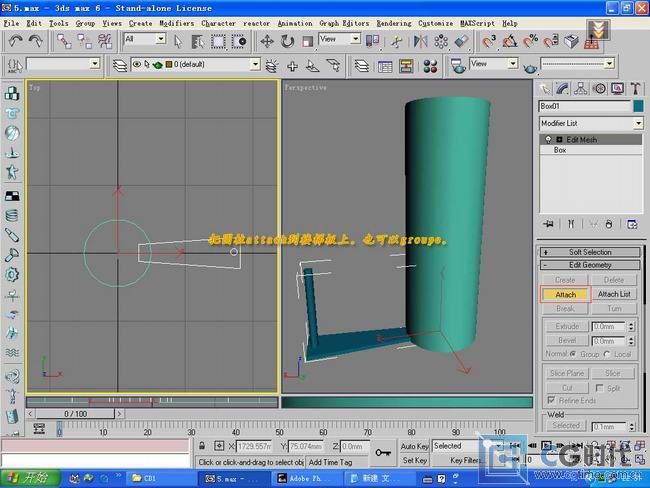This screenshot has height=488, width=650.
Task: Open the File menu
Action: (x=11, y=24)
